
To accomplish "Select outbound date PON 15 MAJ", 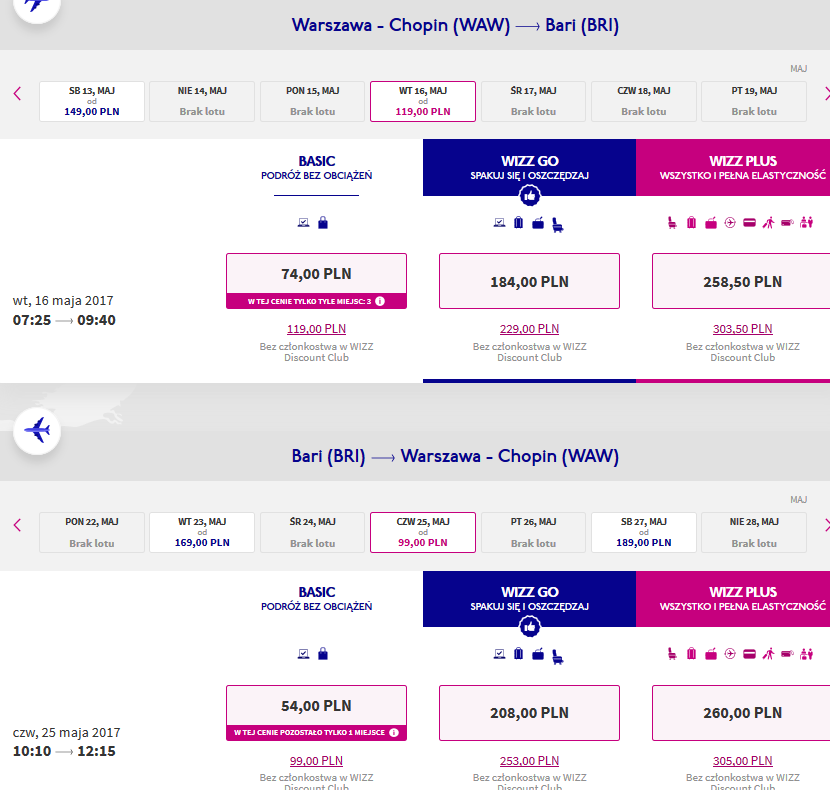I will (x=312, y=101).
